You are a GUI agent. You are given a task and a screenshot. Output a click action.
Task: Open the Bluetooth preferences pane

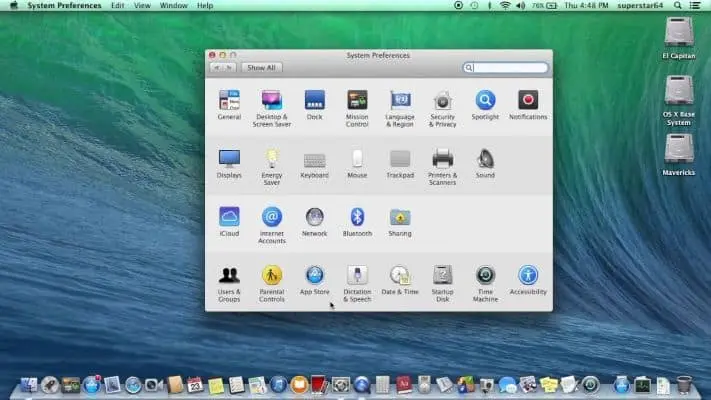pos(357,222)
